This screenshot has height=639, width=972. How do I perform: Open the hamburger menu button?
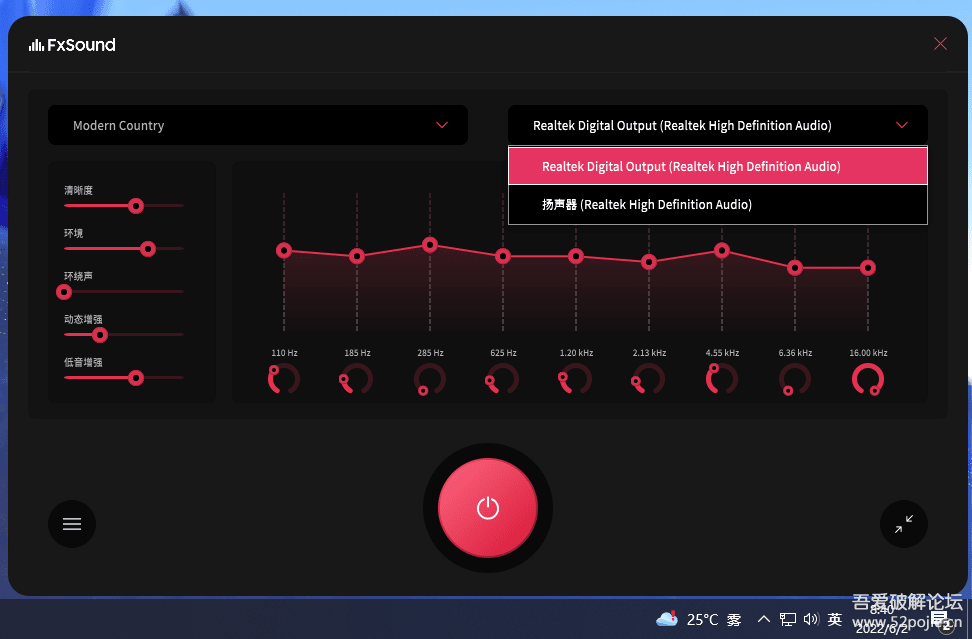click(x=72, y=524)
